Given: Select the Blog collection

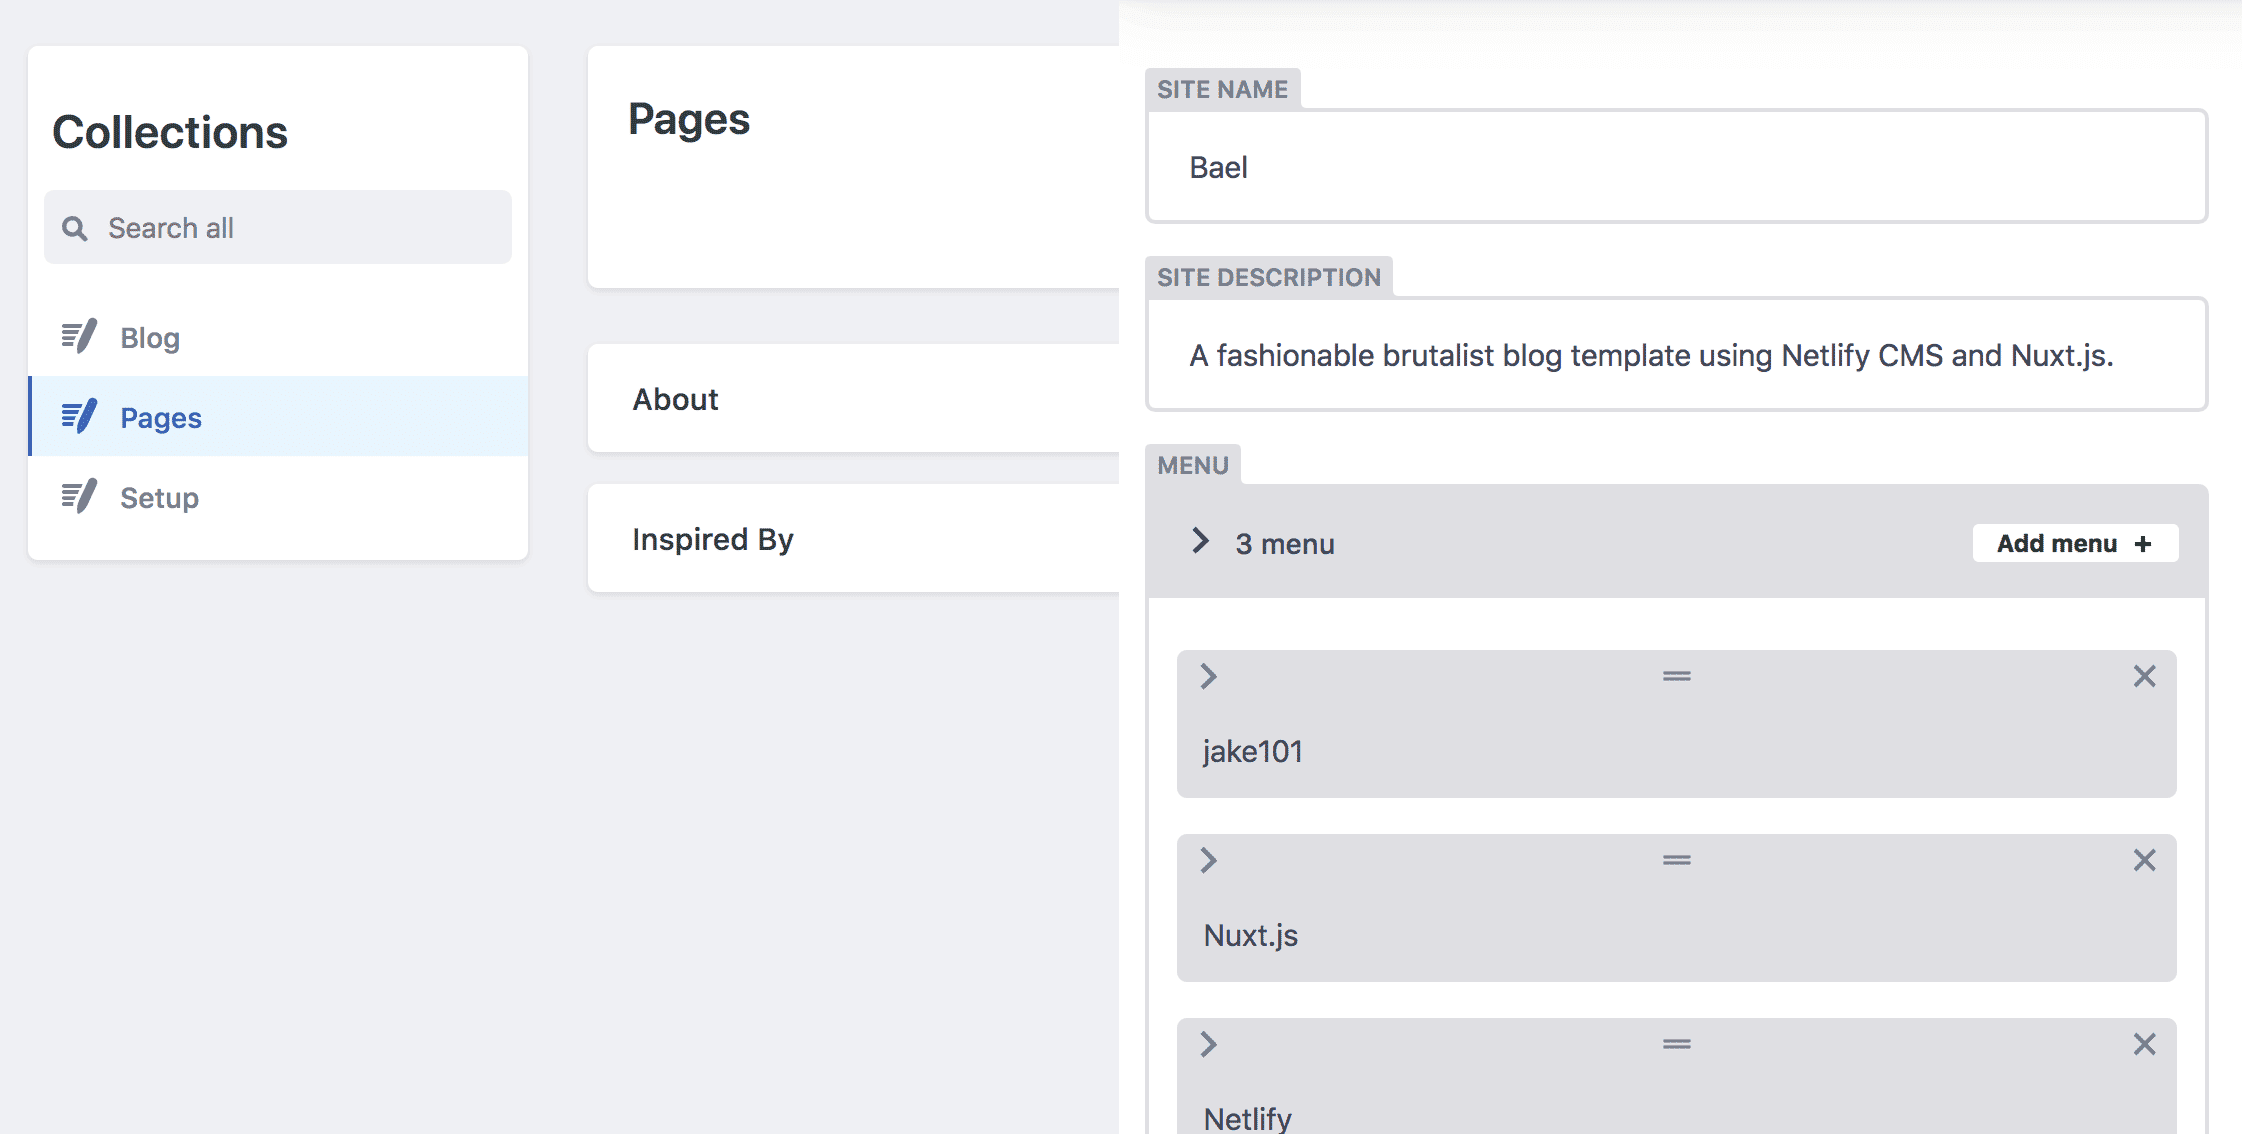Looking at the screenshot, I should pyautogui.click(x=149, y=337).
